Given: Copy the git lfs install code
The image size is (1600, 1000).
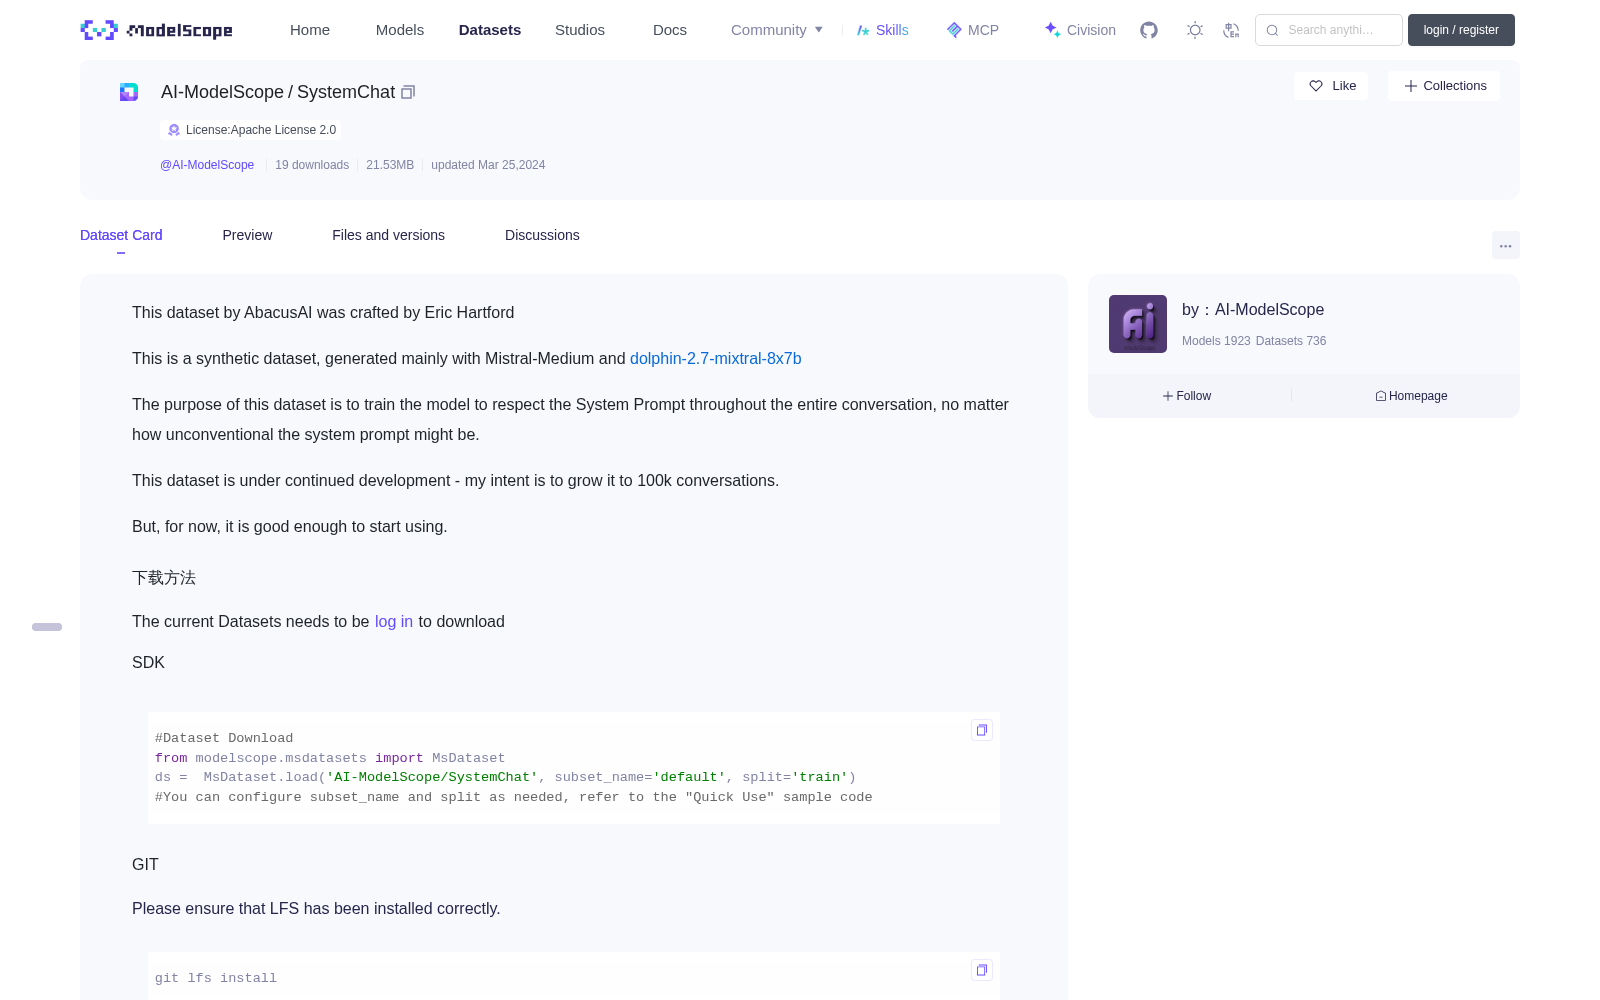Looking at the screenshot, I should coord(982,970).
